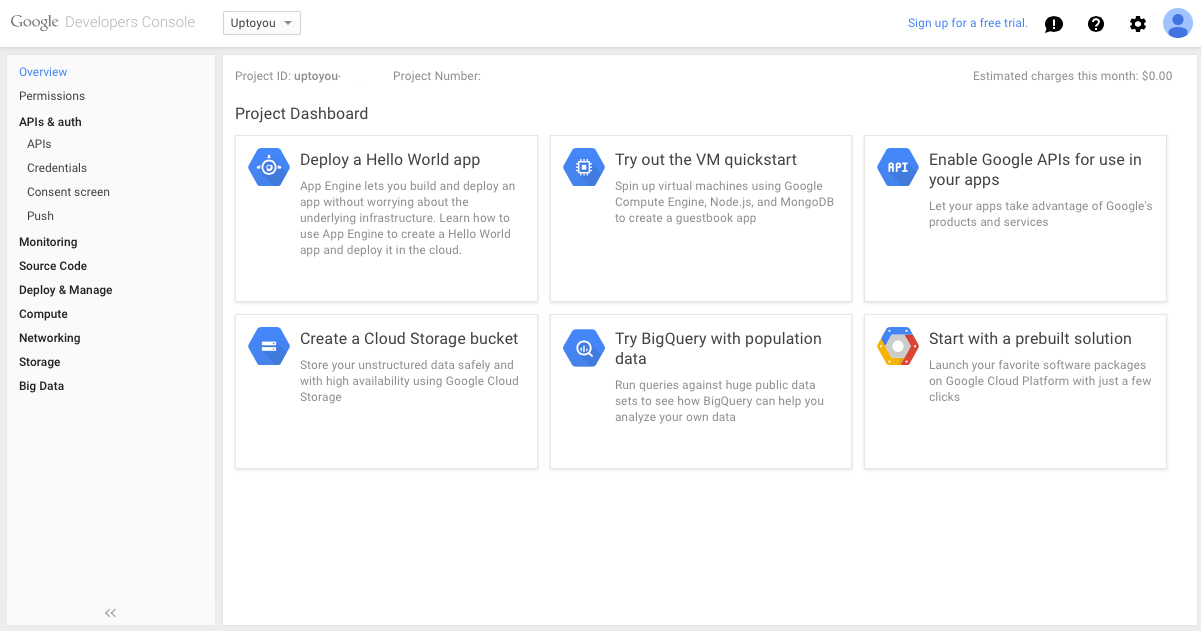Open Credentials in the sidebar
1201x631 pixels.
tap(57, 168)
